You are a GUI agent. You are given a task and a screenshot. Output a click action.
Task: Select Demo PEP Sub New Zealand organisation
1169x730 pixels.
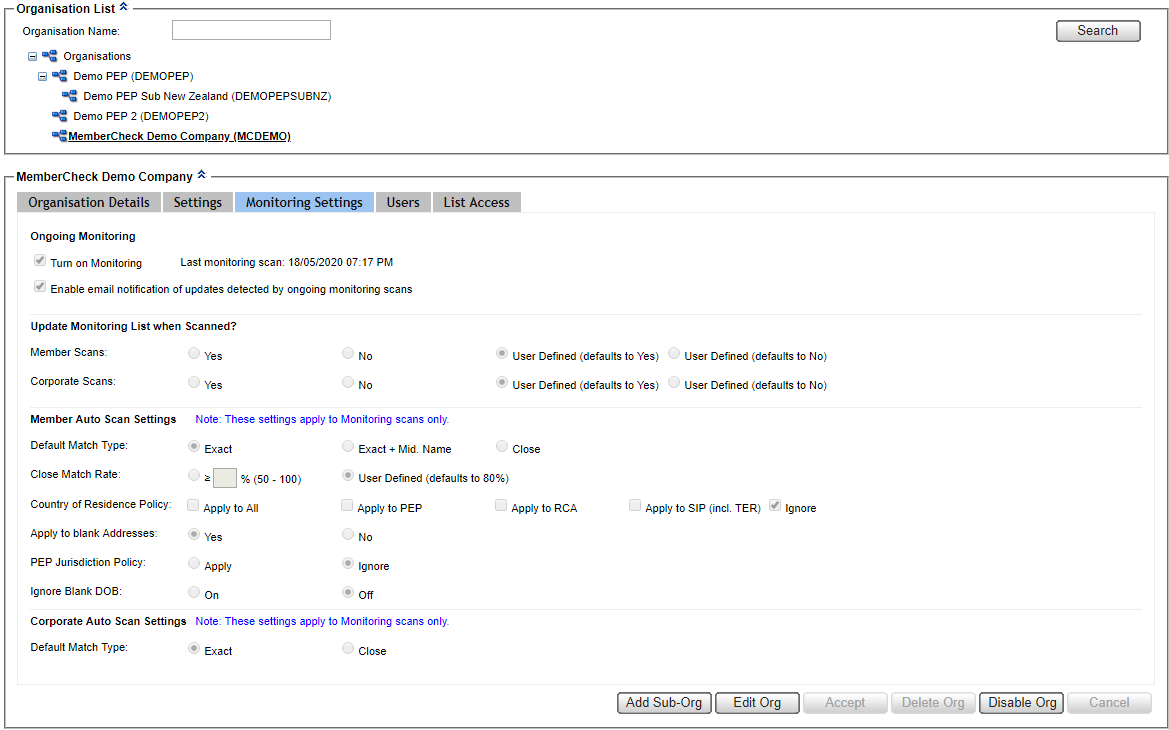coord(207,96)
